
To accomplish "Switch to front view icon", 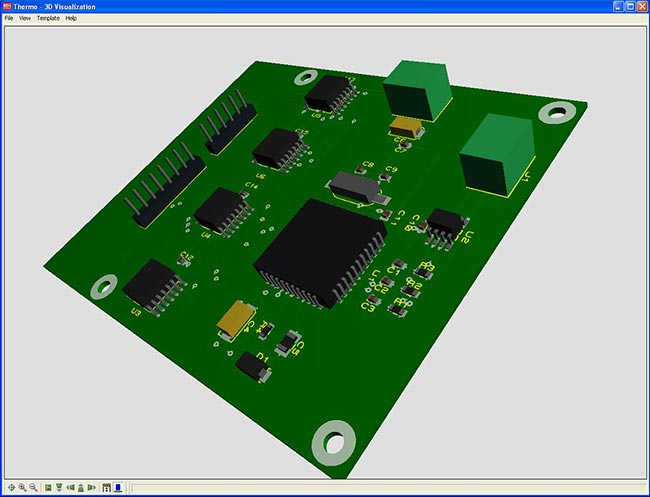I will [x=59, y=487].
